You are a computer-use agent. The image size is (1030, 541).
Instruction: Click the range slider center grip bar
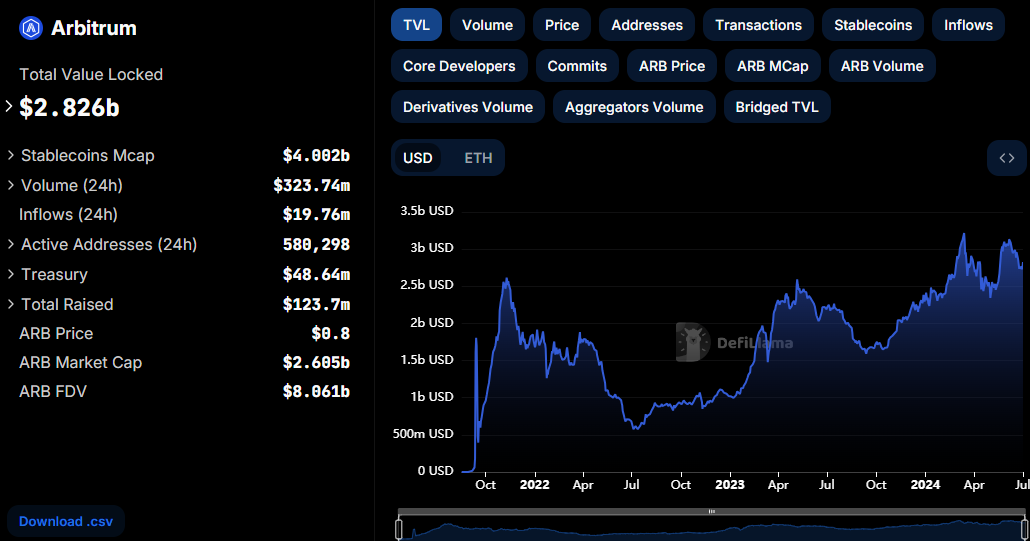tap(711, 511)
